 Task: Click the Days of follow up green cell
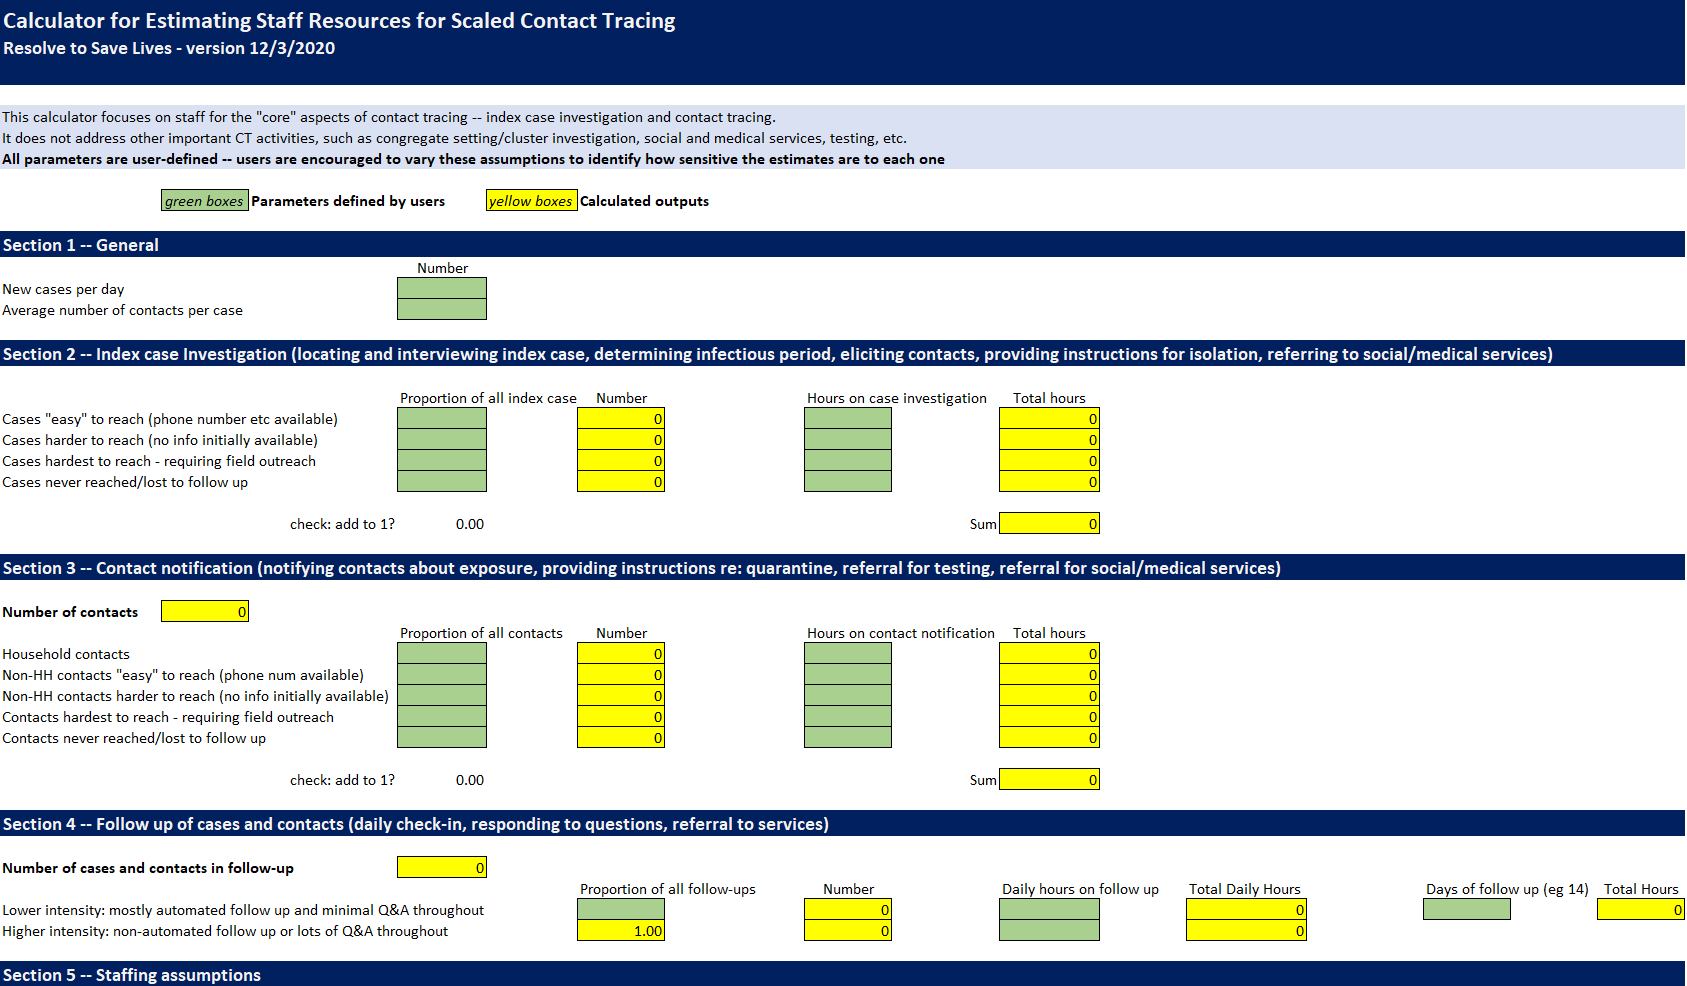1466,909
